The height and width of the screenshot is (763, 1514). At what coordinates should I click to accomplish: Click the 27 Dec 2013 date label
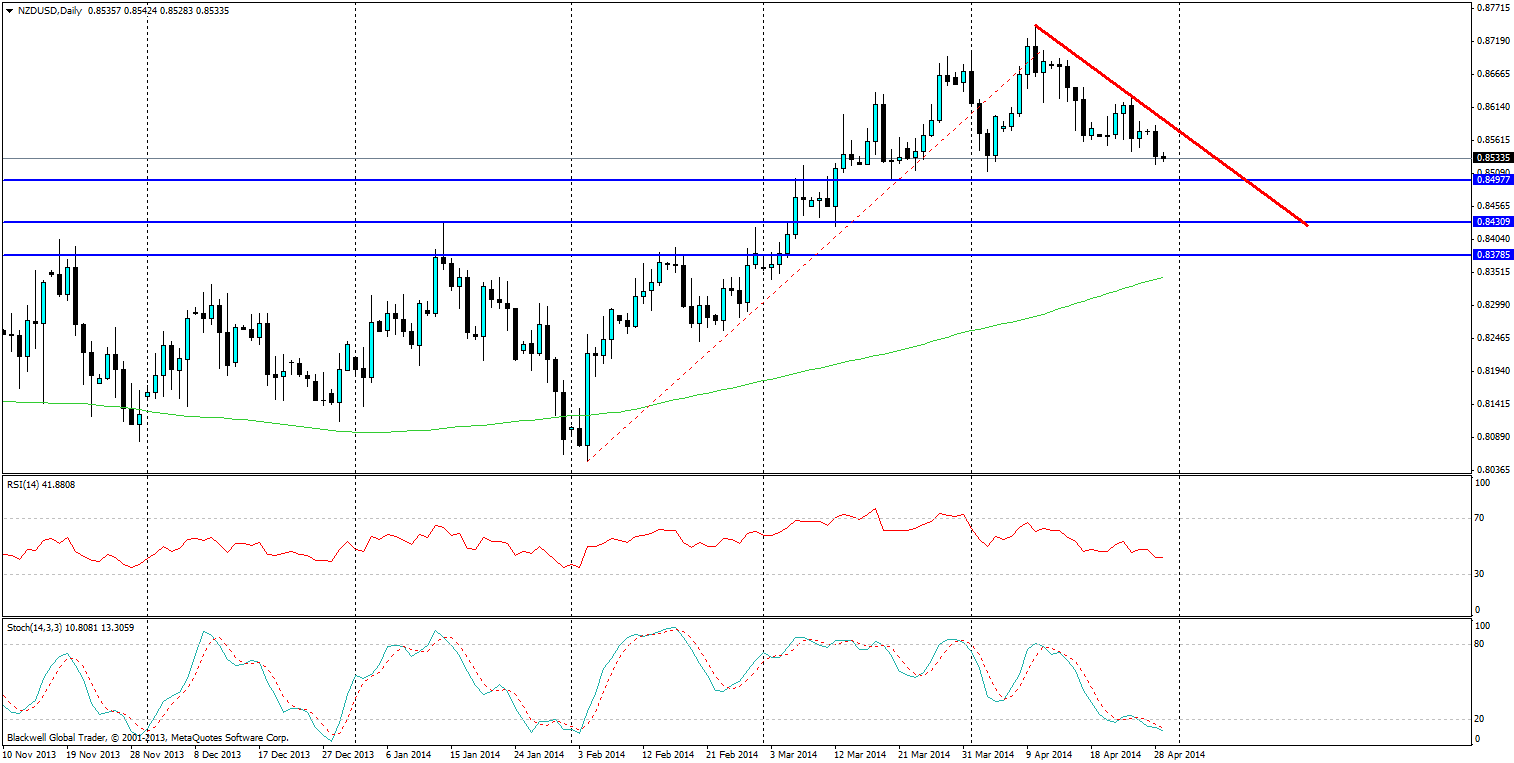click(x=349, y=755)
